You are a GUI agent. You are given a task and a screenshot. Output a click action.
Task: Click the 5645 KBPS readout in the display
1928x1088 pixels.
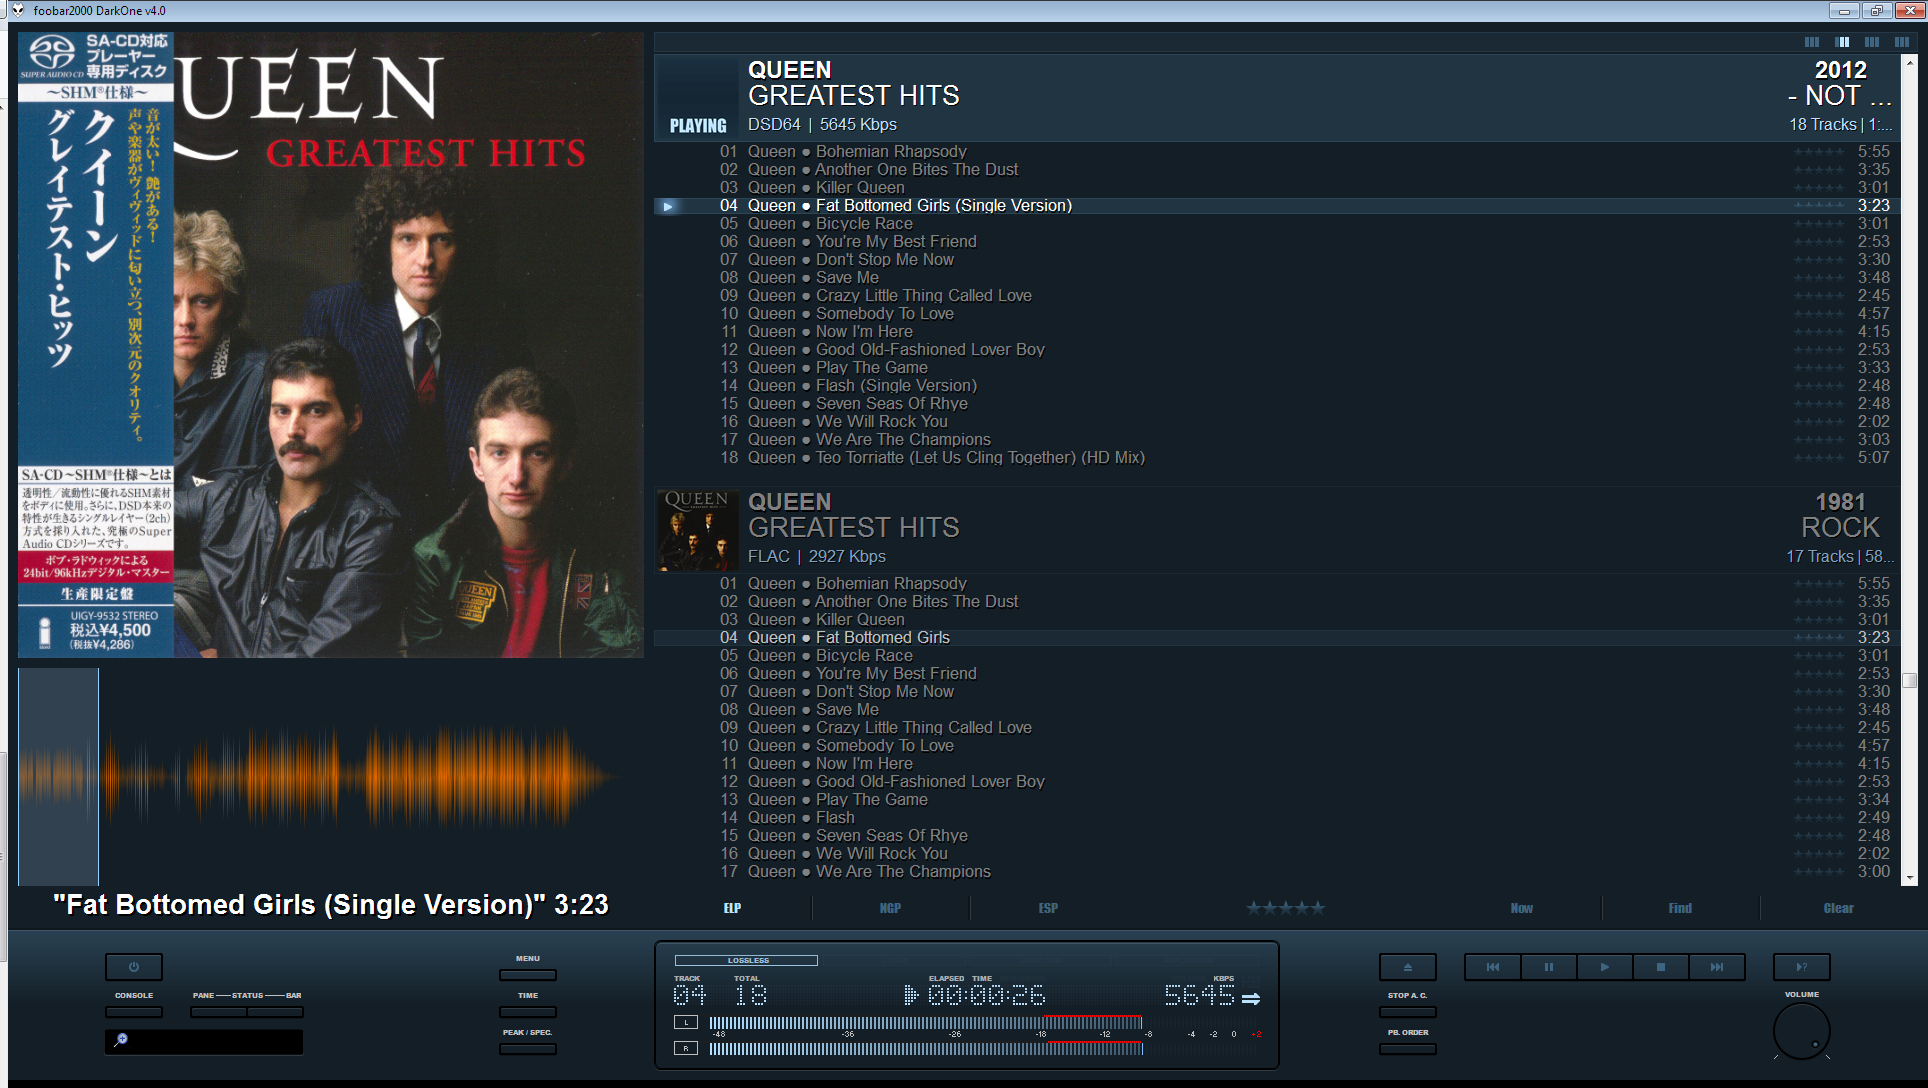(1199, 995)
